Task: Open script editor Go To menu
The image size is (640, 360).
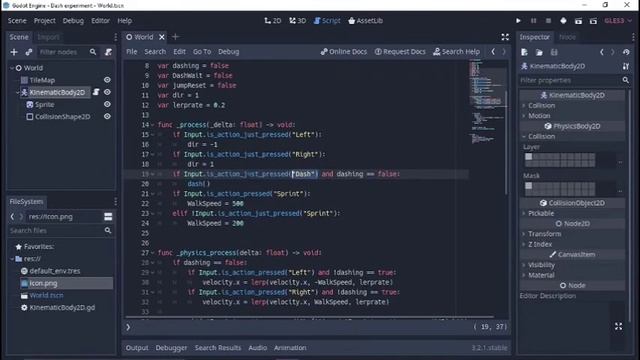Action: (x=202, y=51)
